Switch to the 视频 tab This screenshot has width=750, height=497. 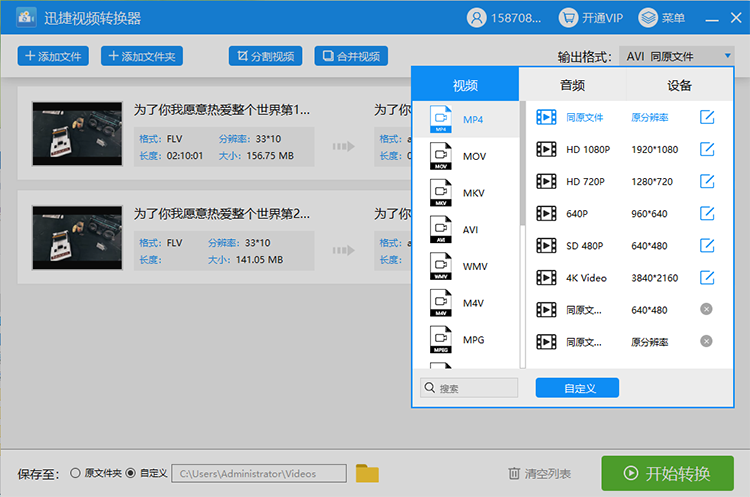tap(465, 85)
